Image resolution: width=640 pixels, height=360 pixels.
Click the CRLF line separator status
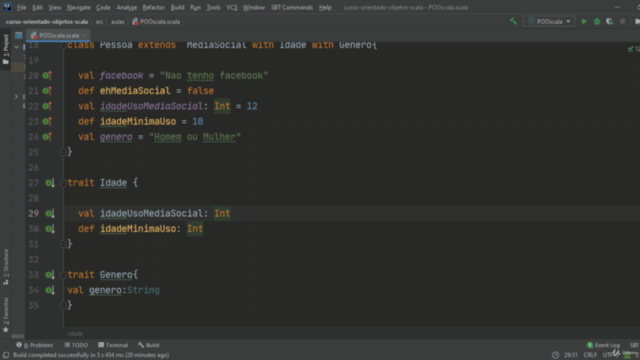point(590,355)
